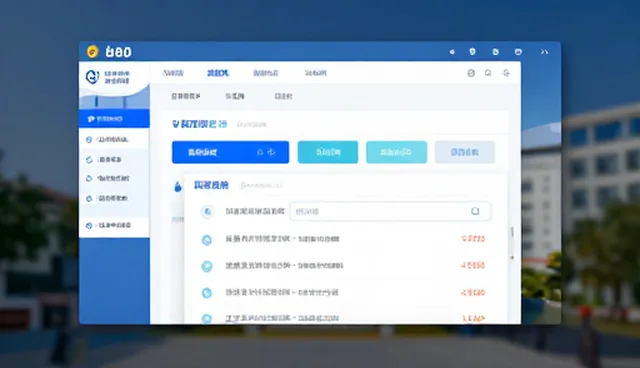Click the round icon of first list row
Screen dimensions: 640x368
click(x=207, y=240)
